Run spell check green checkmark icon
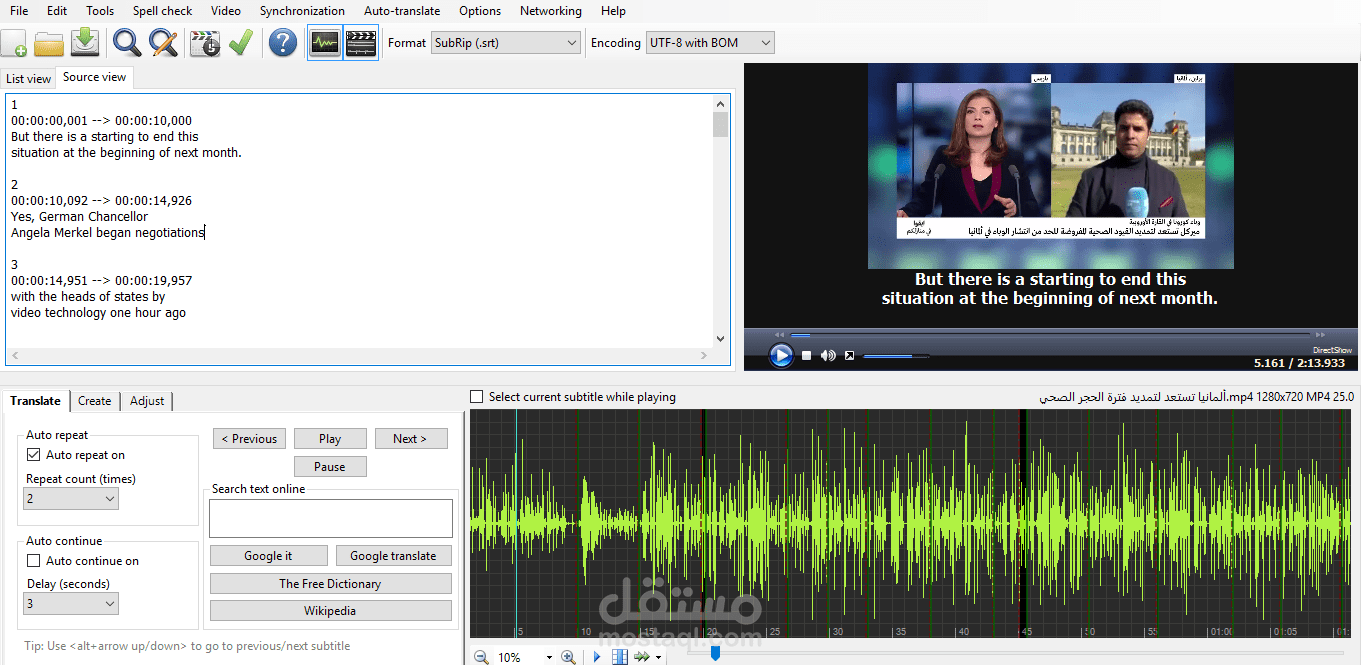1361x665 pixels. point(240,43)
